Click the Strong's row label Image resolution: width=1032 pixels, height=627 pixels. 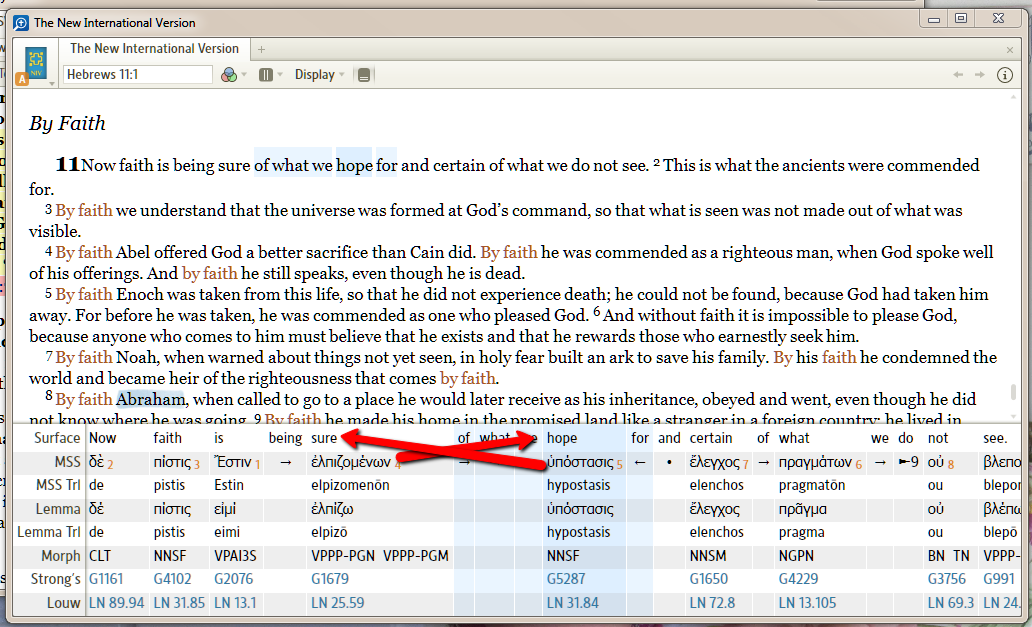tap(55, 580)
